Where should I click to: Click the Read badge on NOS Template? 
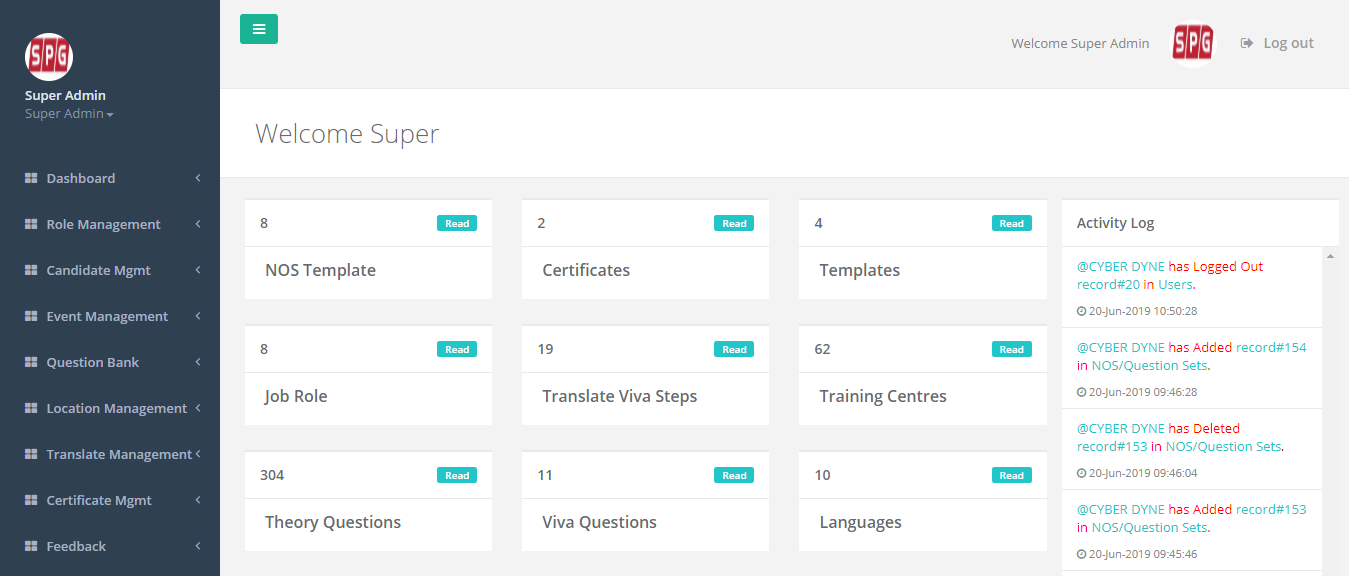[x=457, y=223]
